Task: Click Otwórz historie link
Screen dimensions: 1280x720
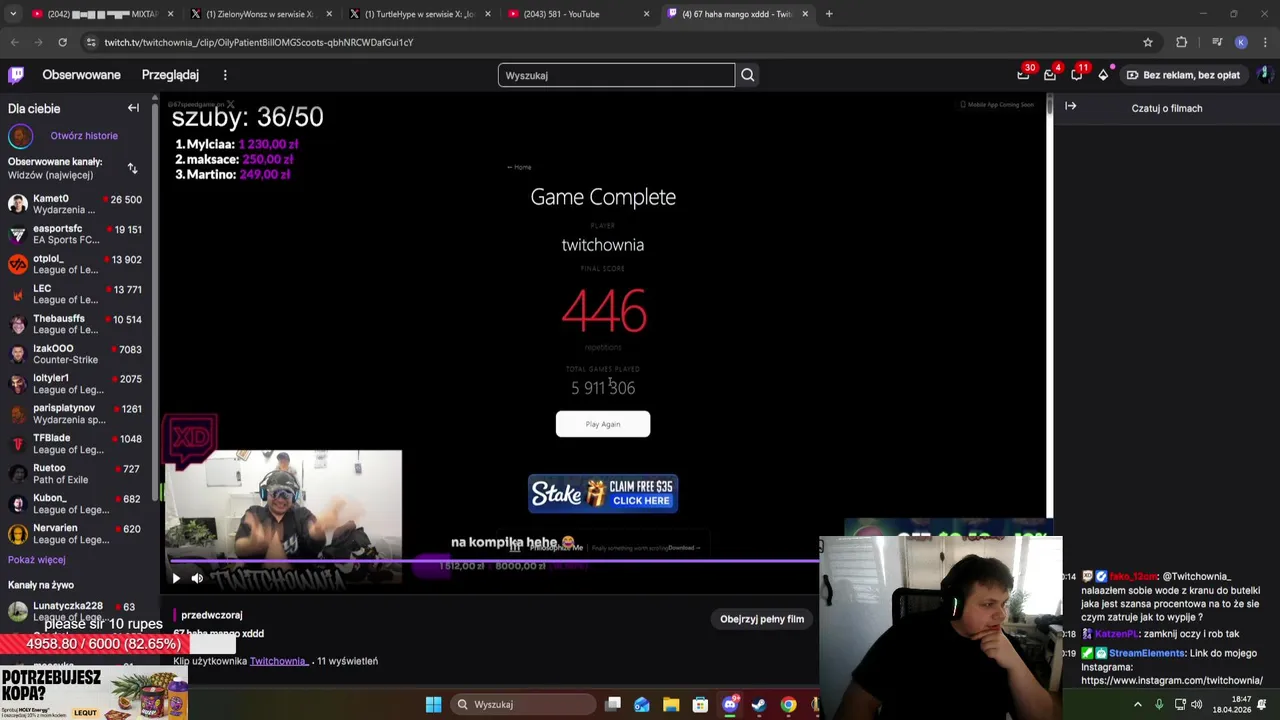Action: pos(84,136)
